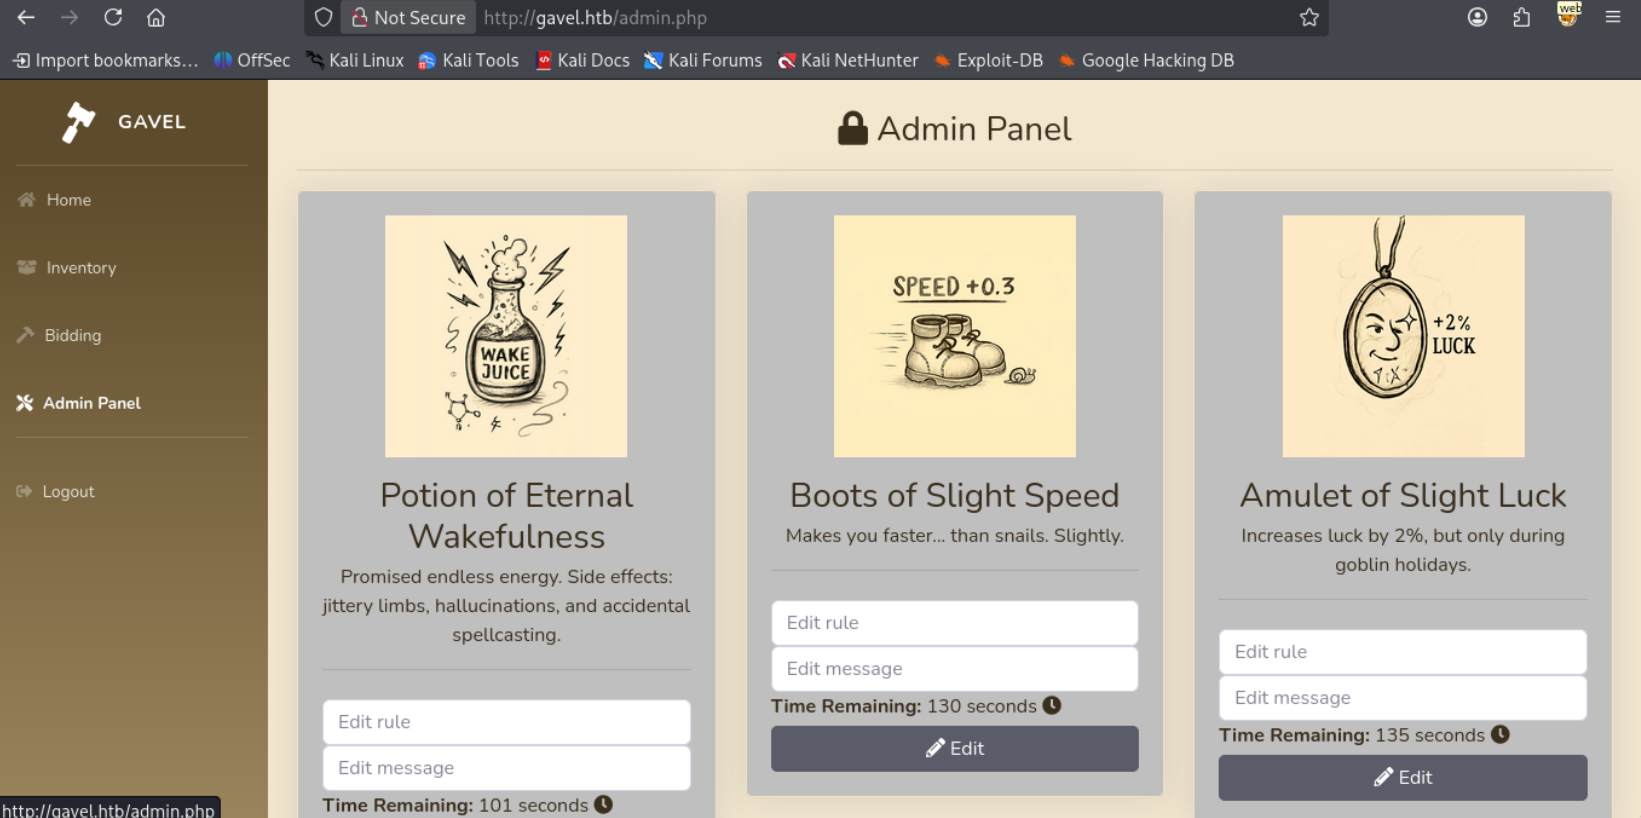Click the Admin Panel tools icon
Viewport: 1641px width, 818px height.
pos(25,403)
